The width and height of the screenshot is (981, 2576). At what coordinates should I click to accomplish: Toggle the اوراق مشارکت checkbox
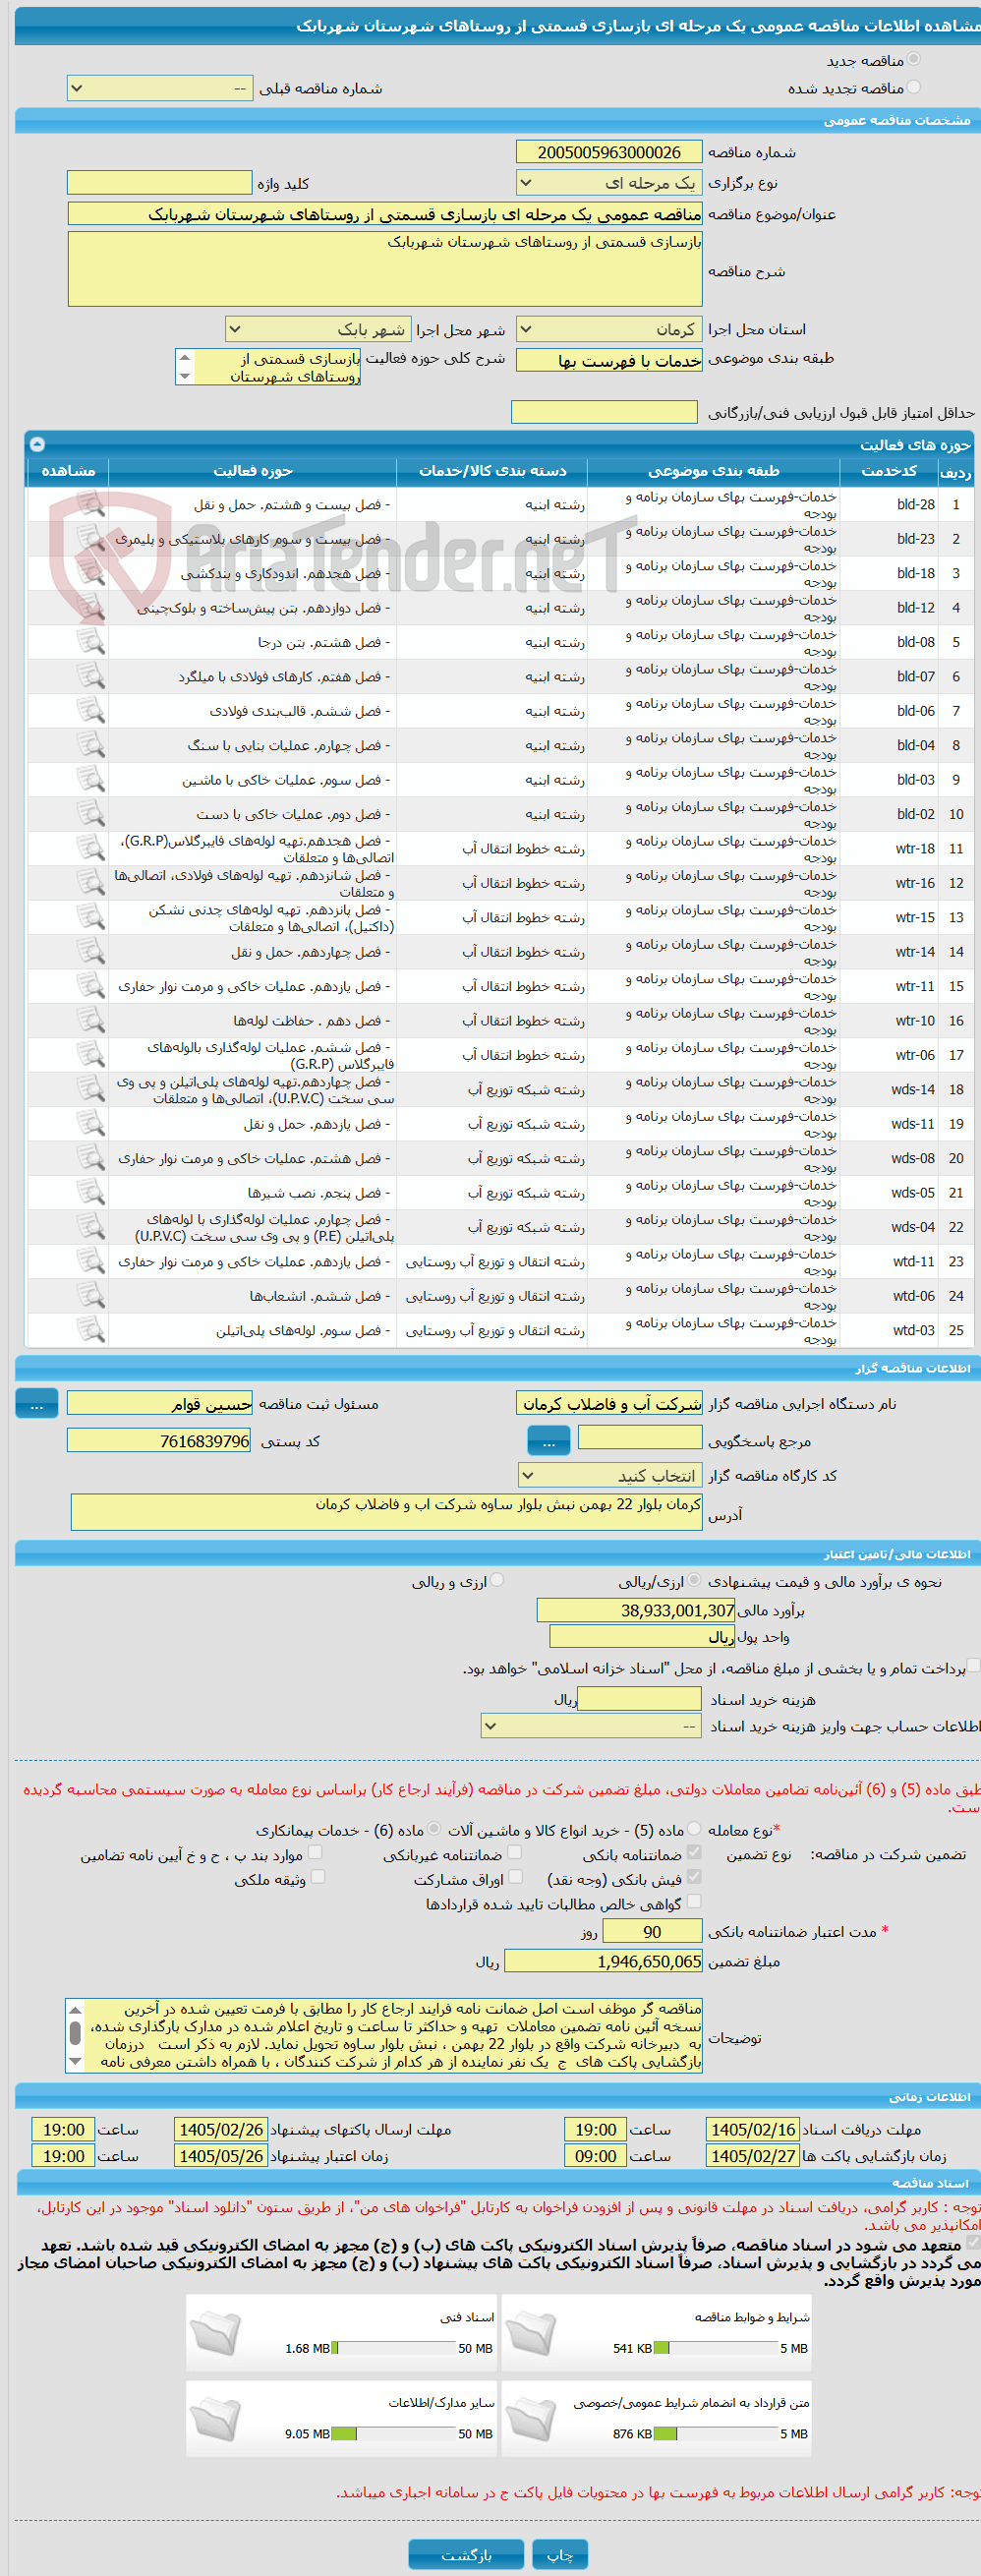point(516,1877)
